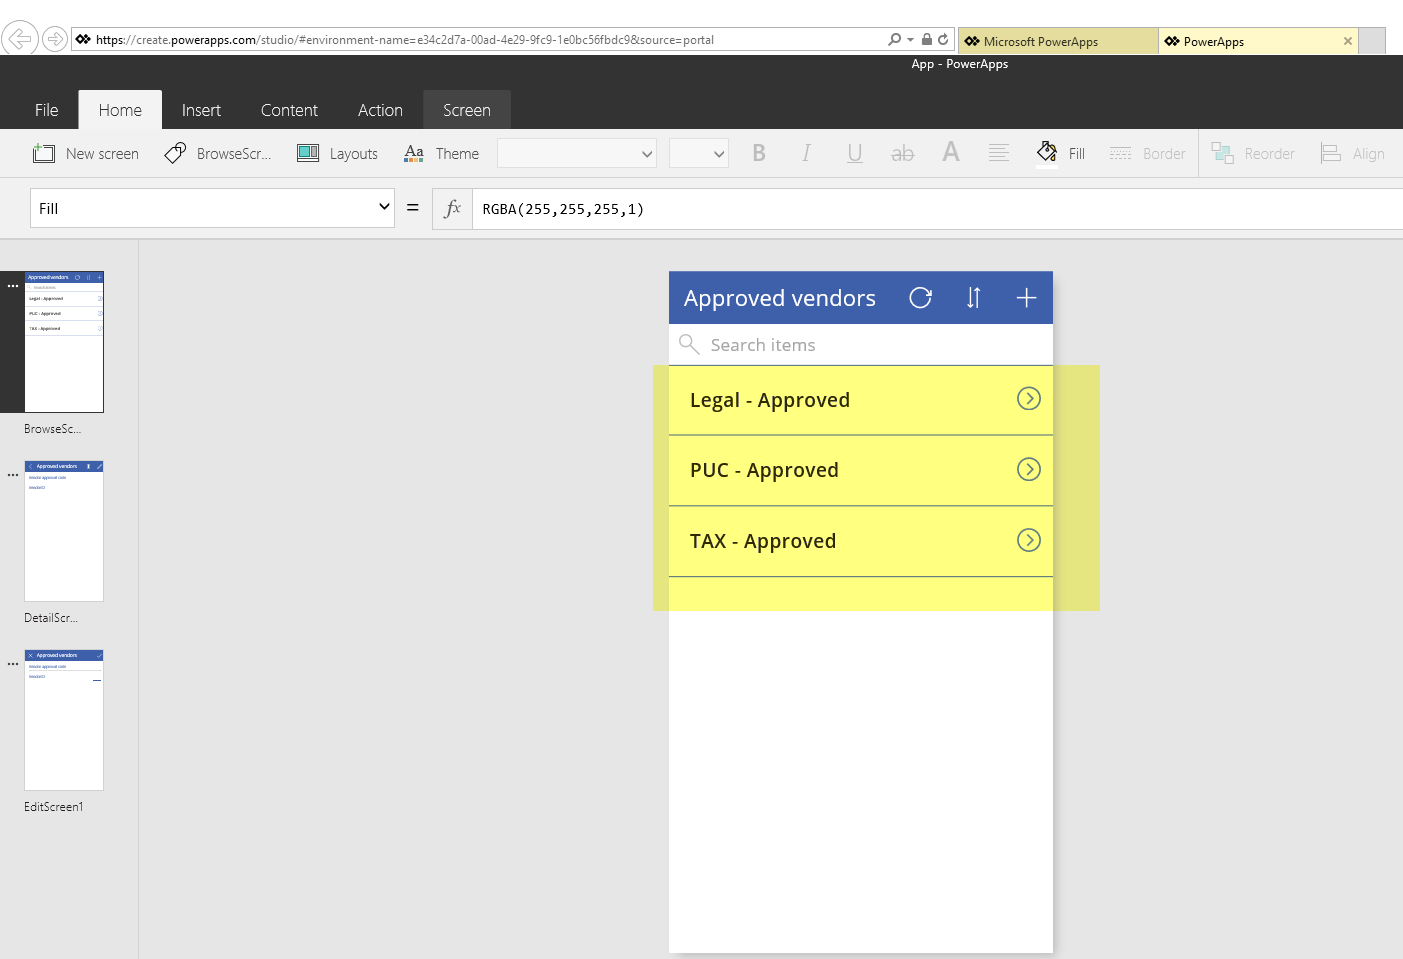Open the Theme button
The image size is (1403, 959).
[x=442, y=153]
